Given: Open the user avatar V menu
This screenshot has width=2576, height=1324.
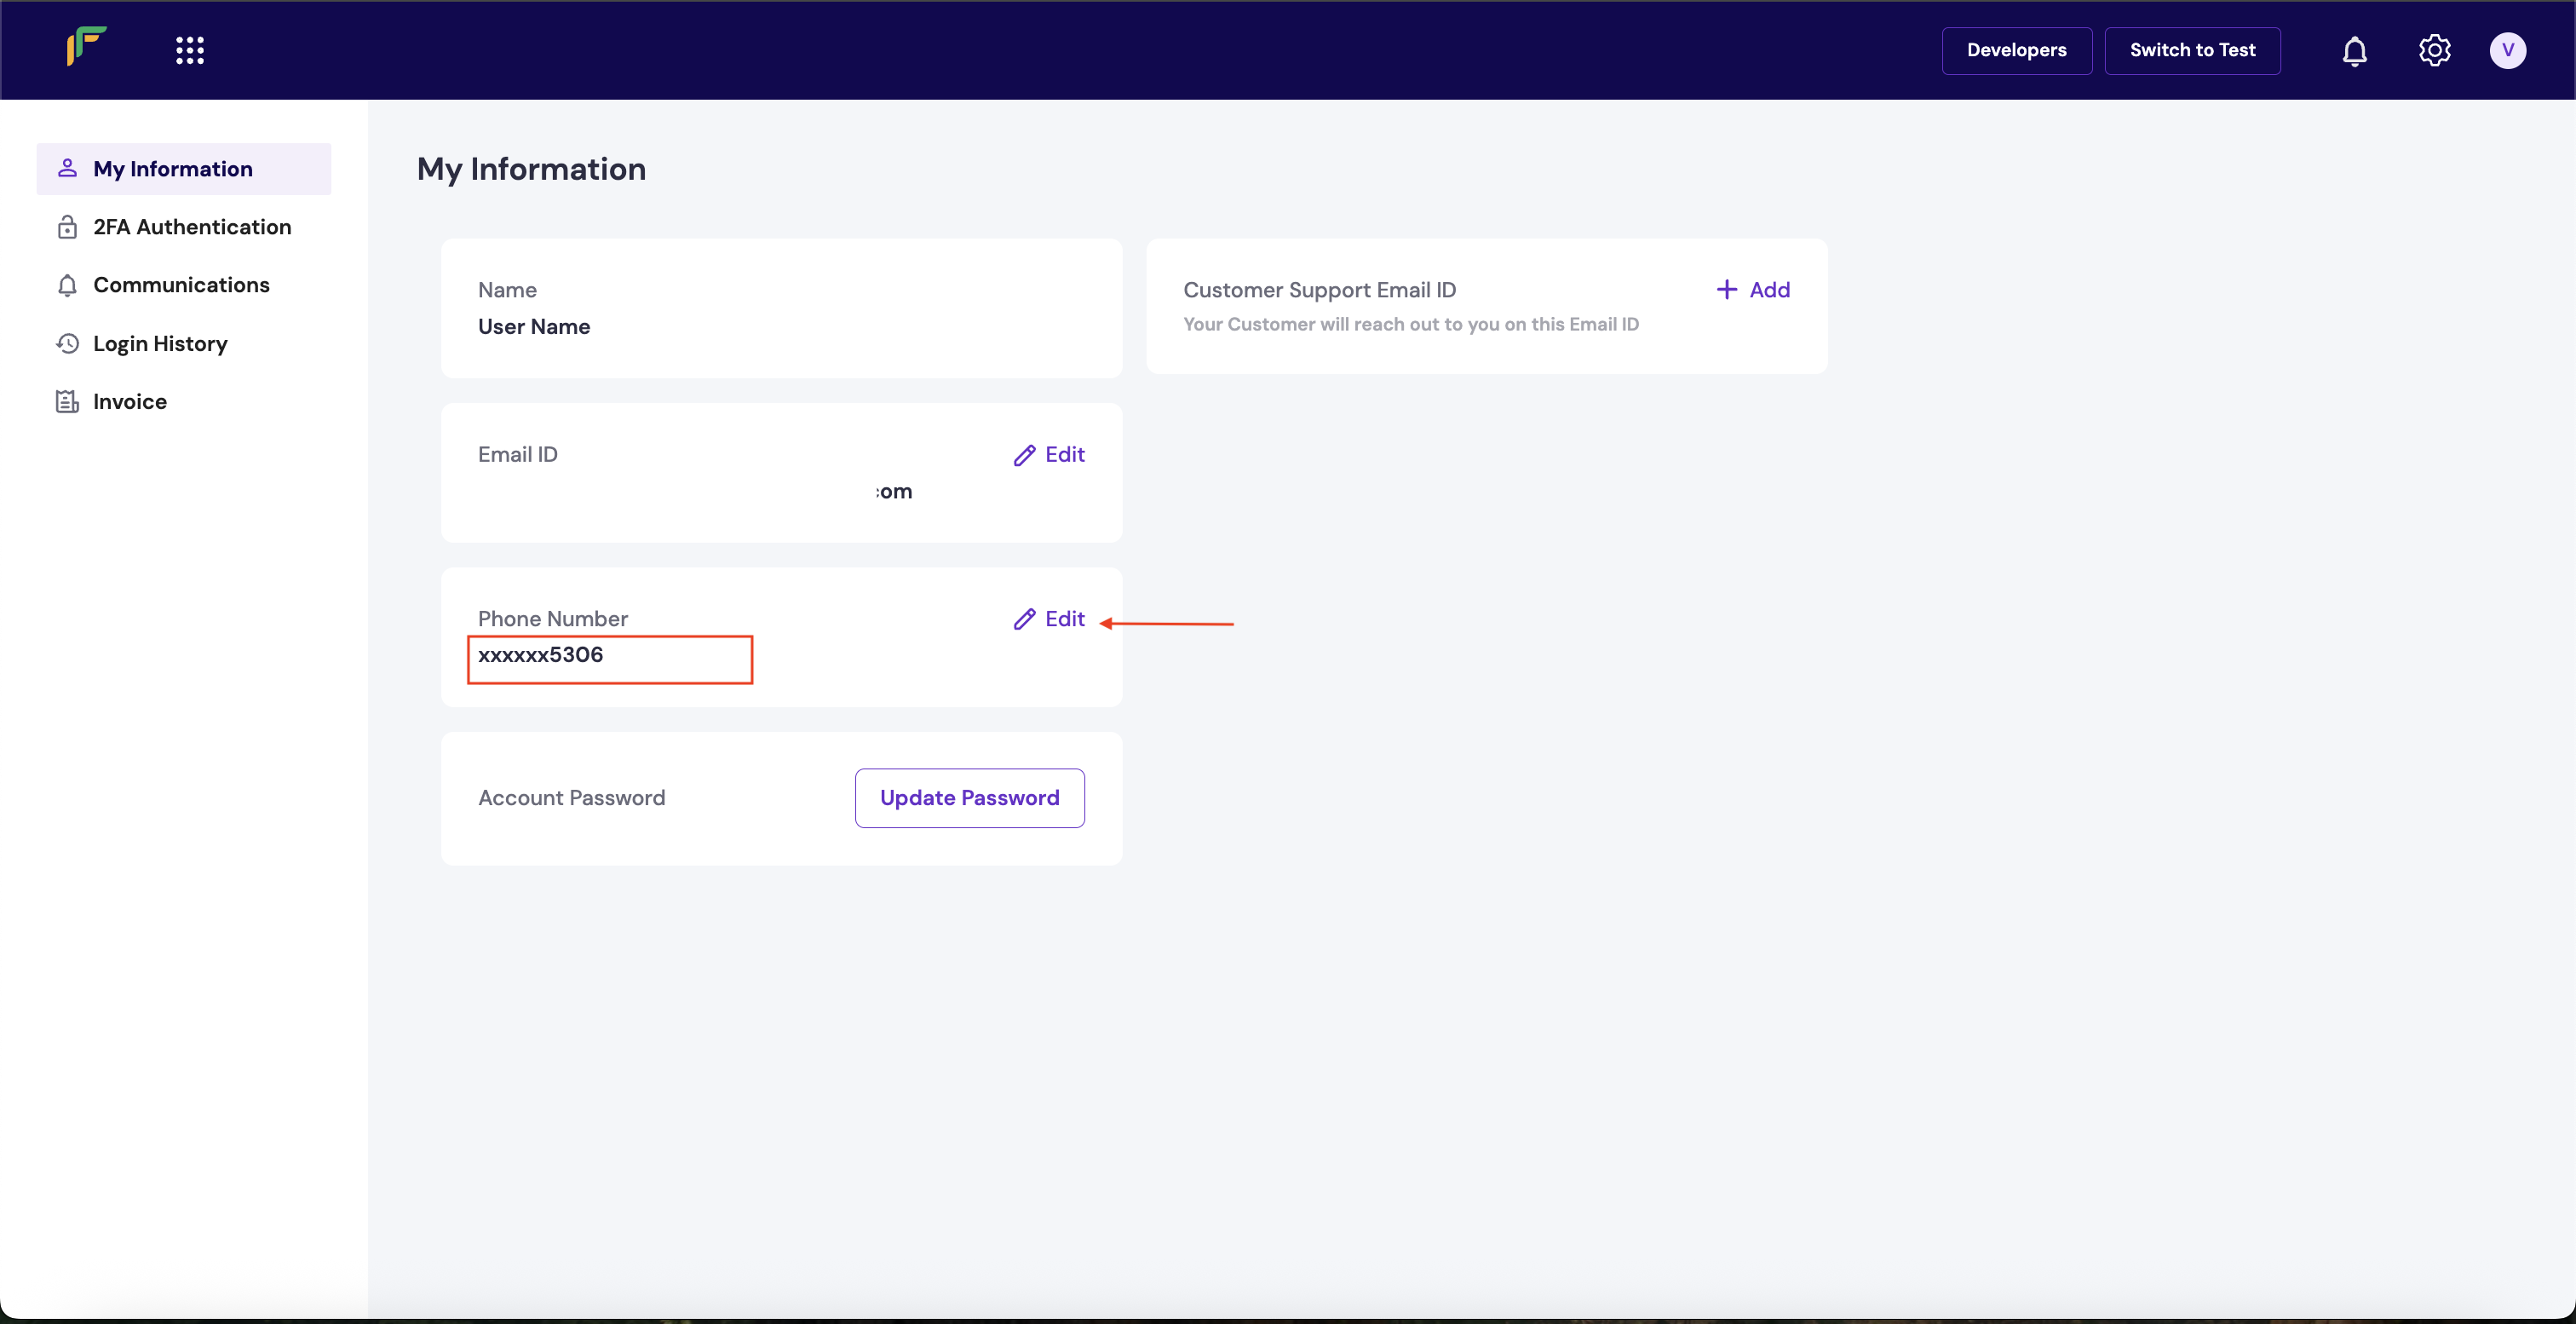Looking at the screenshot, I should (x=2507, y=50).
